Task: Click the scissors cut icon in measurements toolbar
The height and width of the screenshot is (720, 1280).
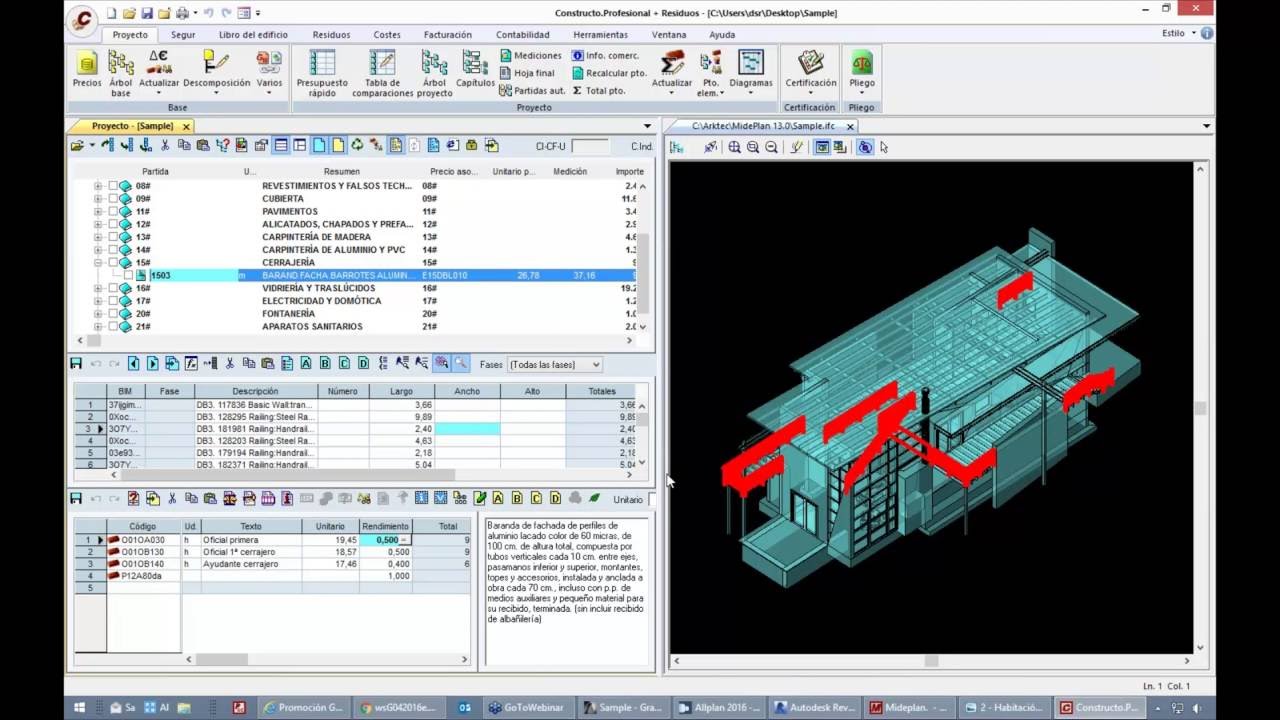Action: 229,363
